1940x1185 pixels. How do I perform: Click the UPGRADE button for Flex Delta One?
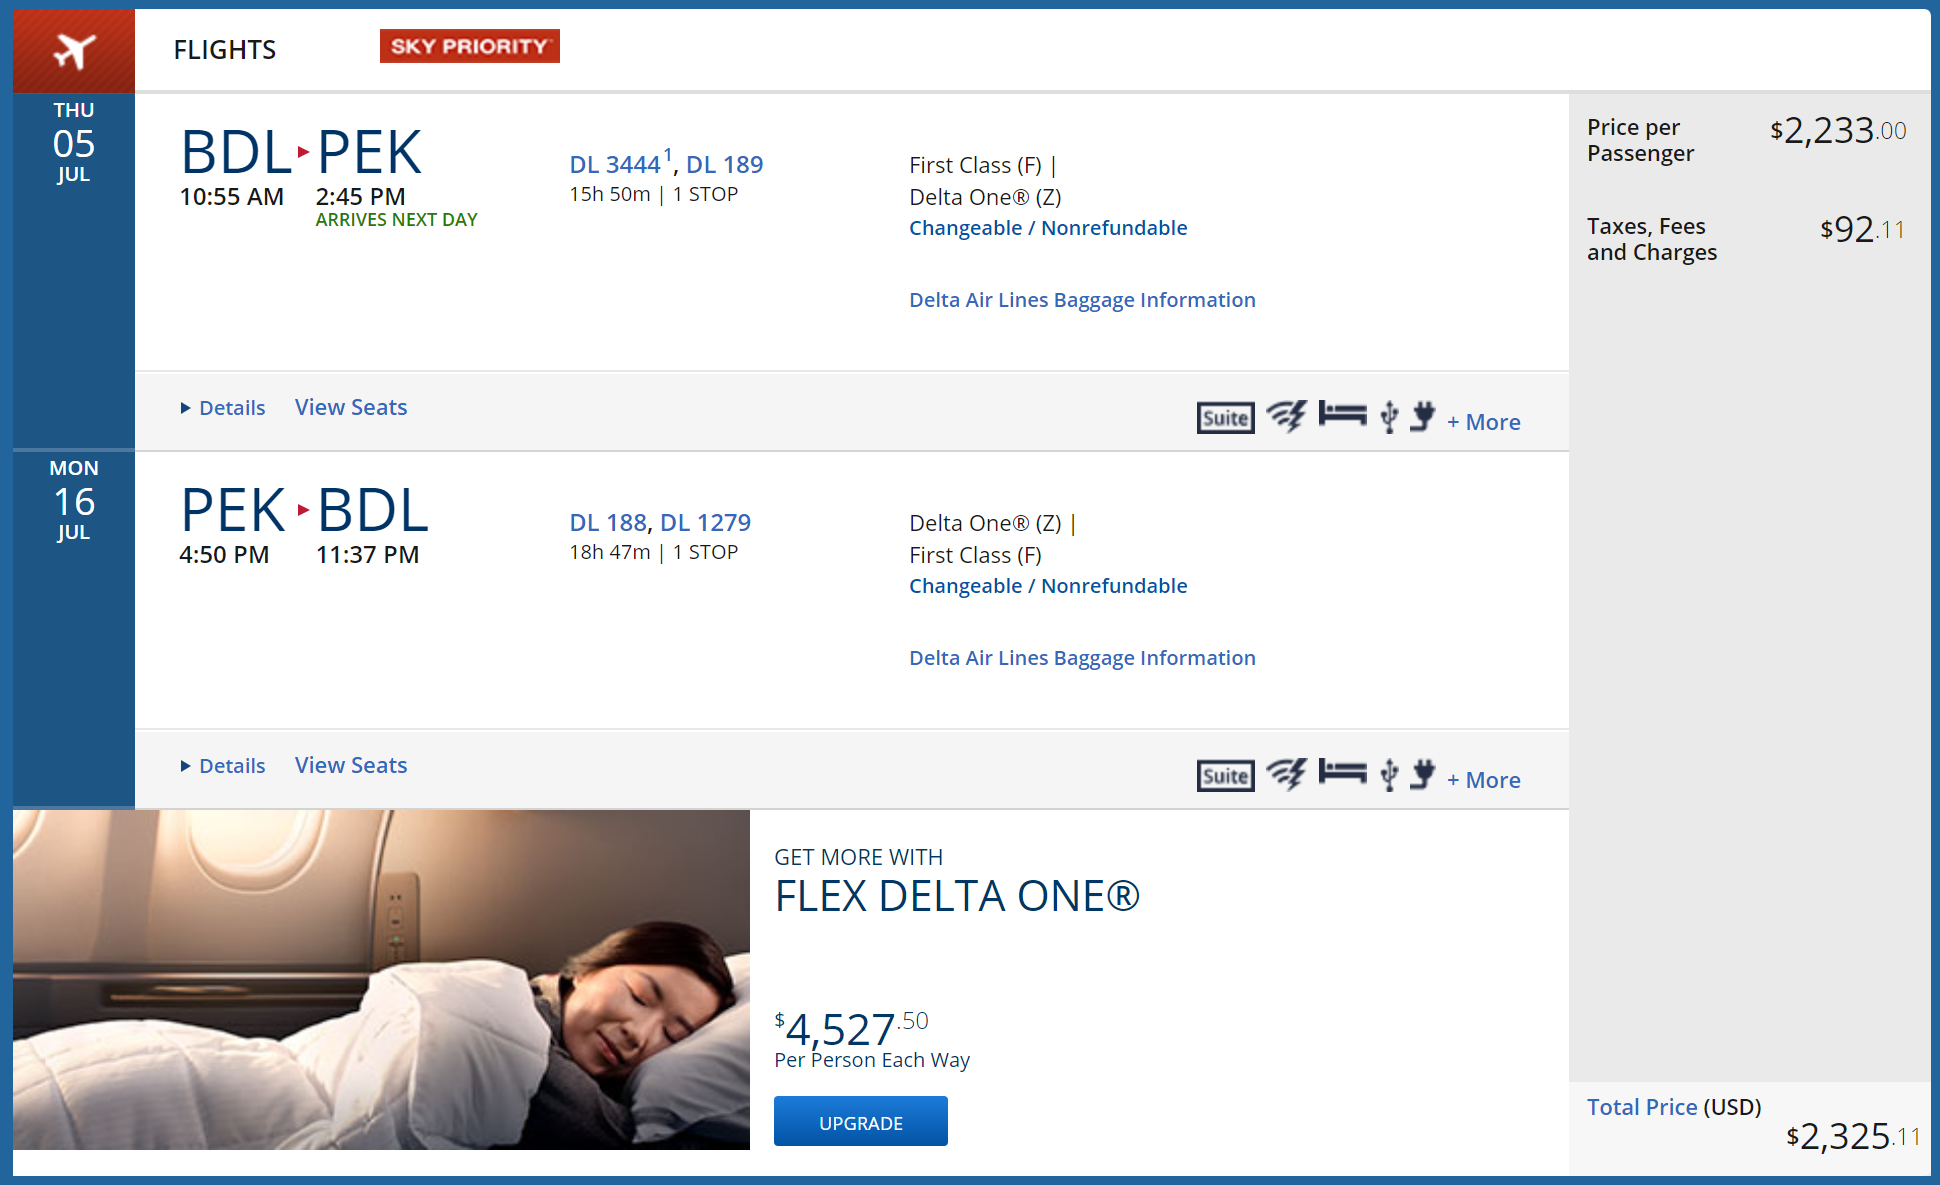click(x=861, y=1122)
